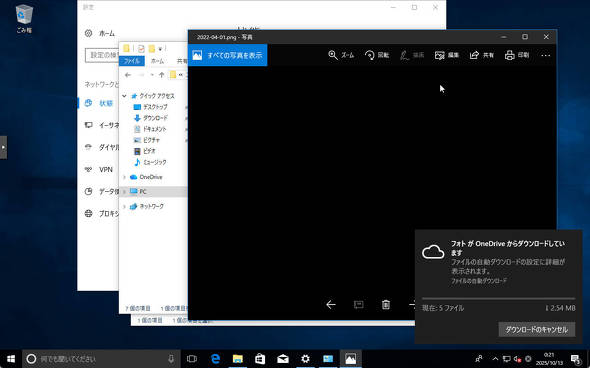
Task: Open Task View from taskbar
Action: [192, 359]
